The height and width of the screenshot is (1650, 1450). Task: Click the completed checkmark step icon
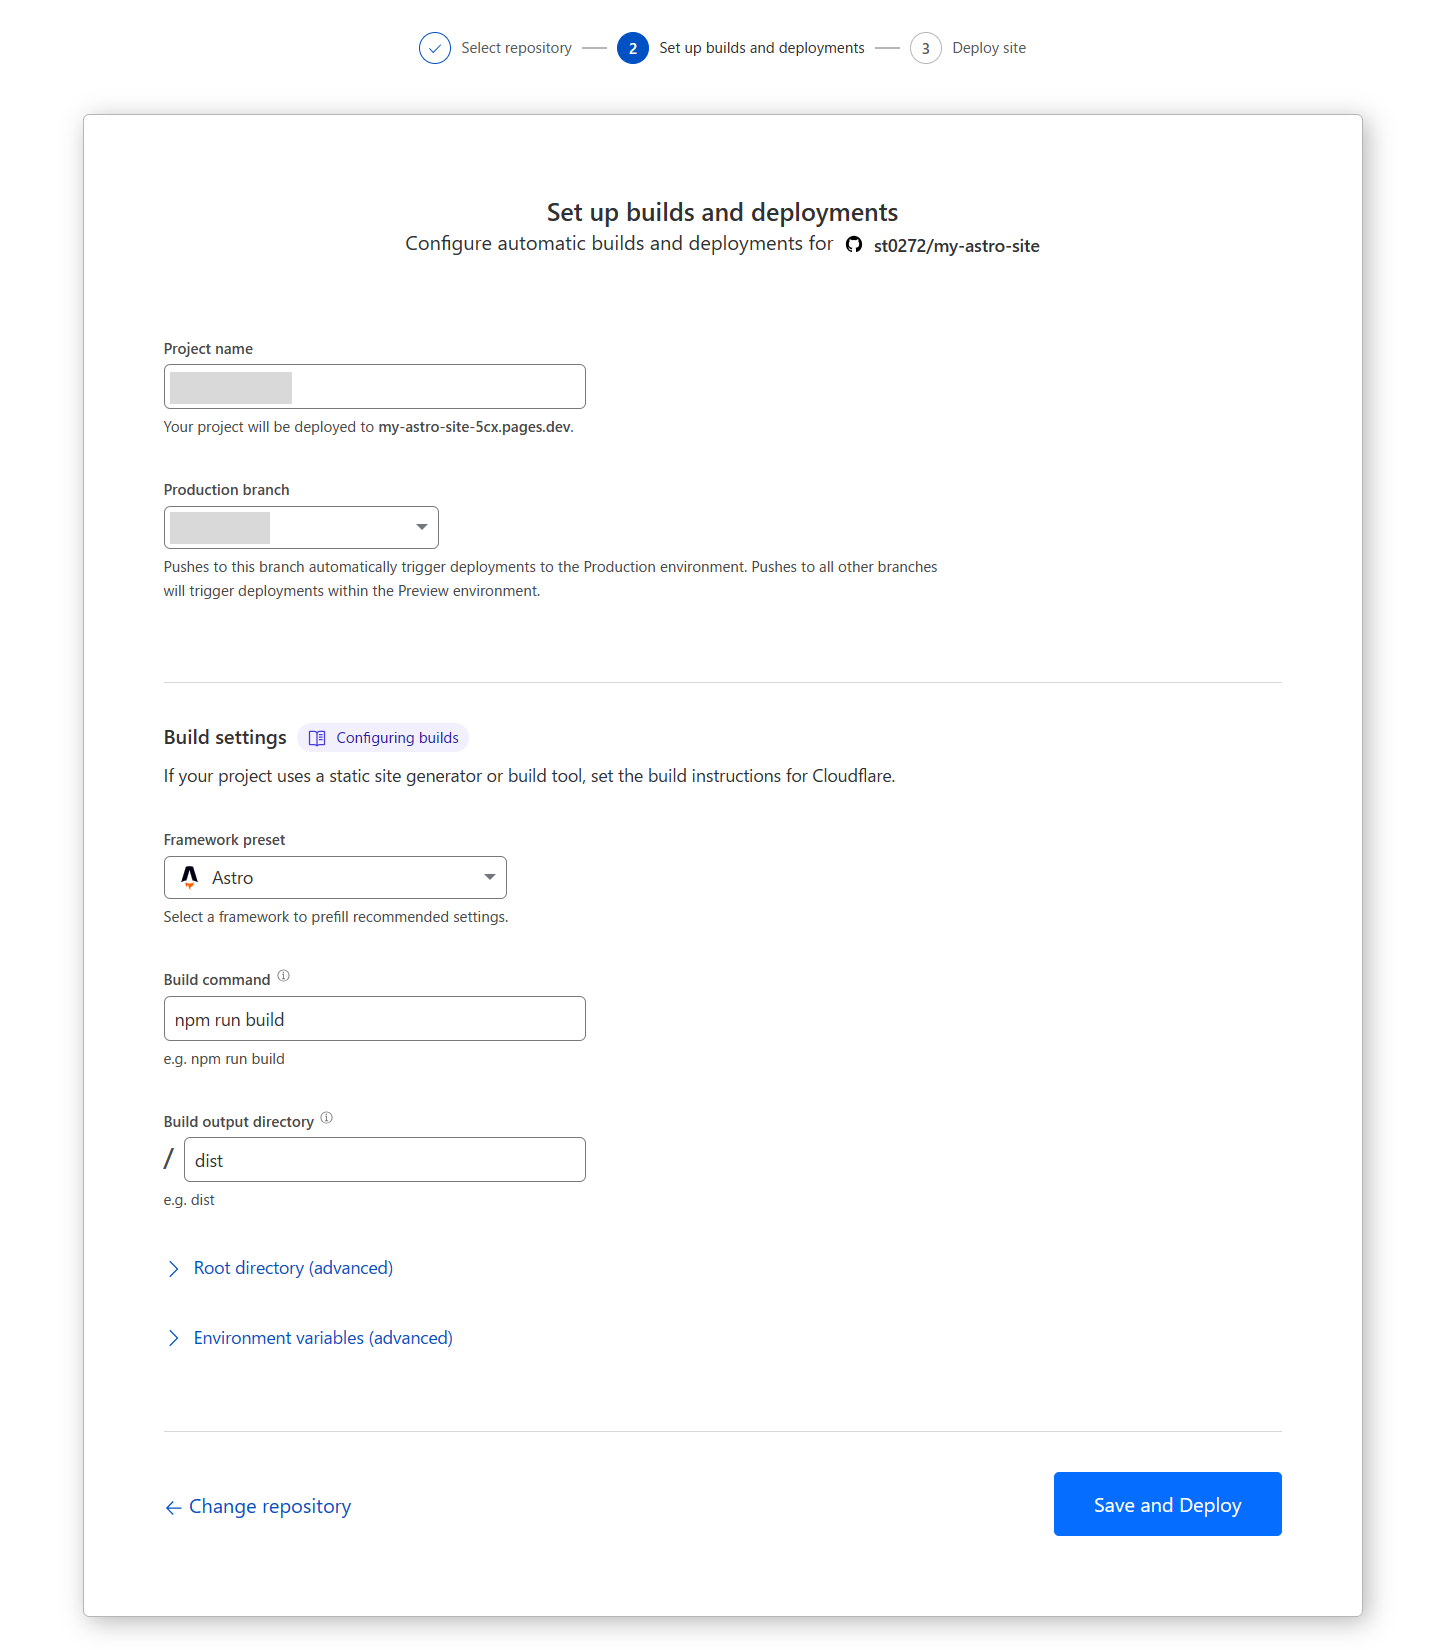pos(435,48)
